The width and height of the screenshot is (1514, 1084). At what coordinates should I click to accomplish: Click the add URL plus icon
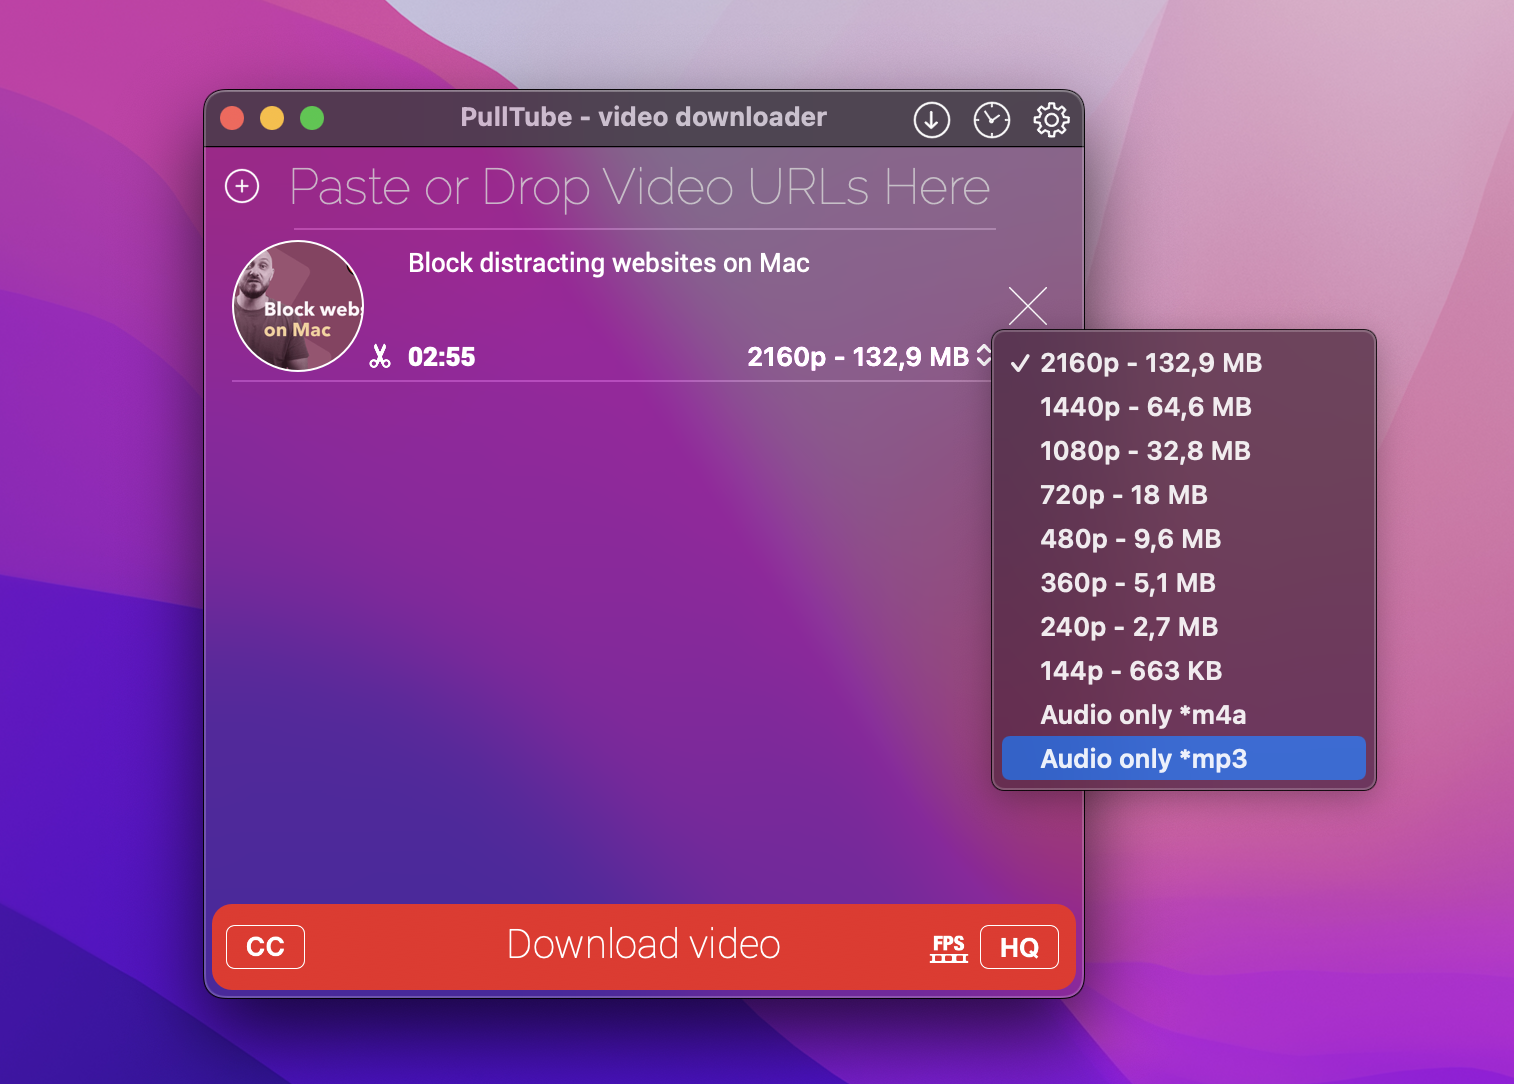point(242,186)
